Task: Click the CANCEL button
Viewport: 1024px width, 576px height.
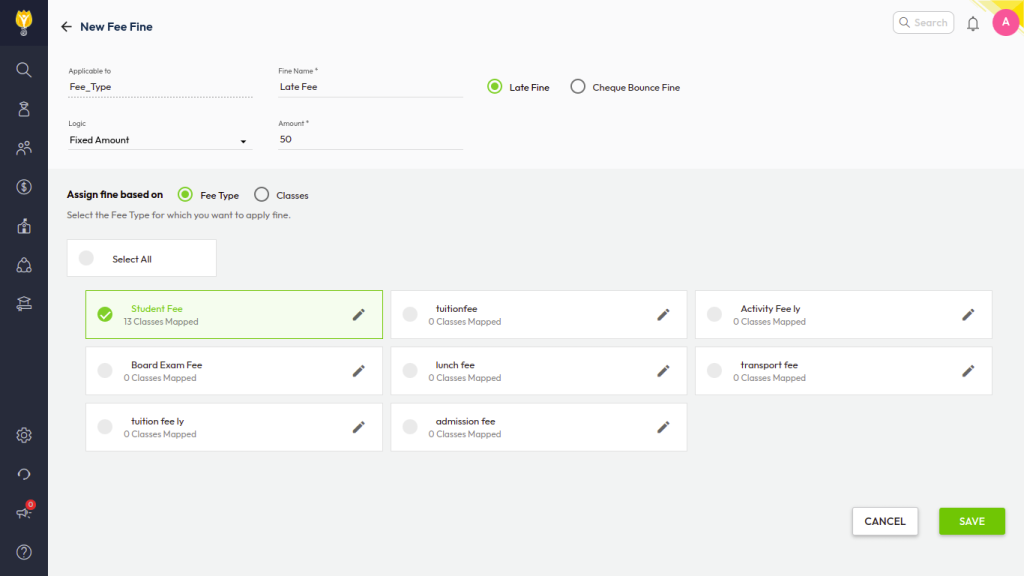Action: click(x=884, y=521)
